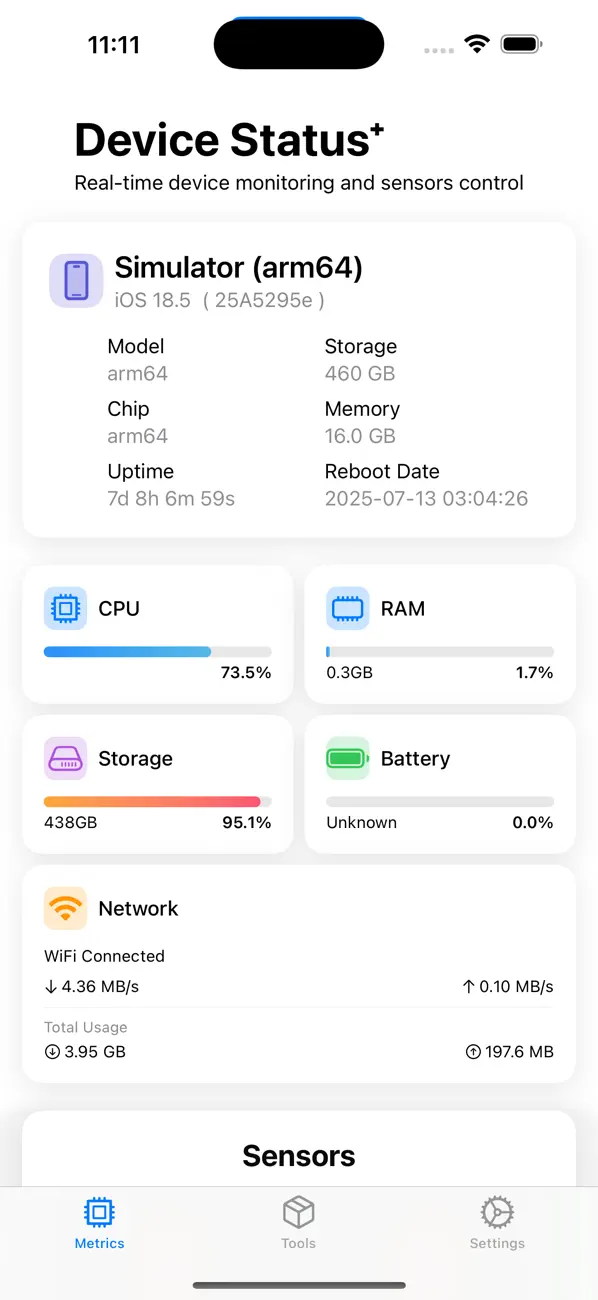Switch to the Metrics tab

click(99, 1222)
